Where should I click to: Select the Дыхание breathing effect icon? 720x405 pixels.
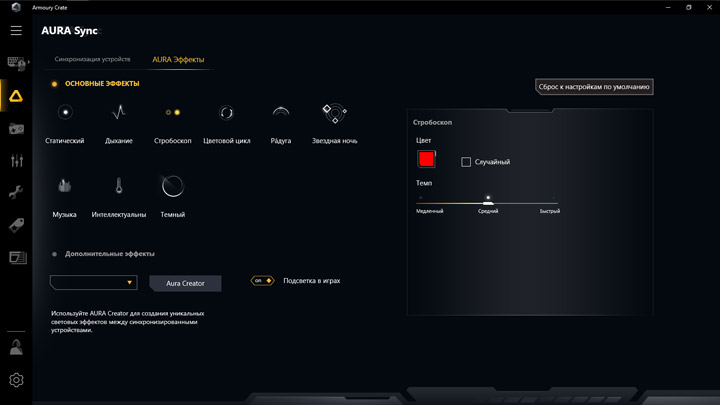click(x=119, y=112)
